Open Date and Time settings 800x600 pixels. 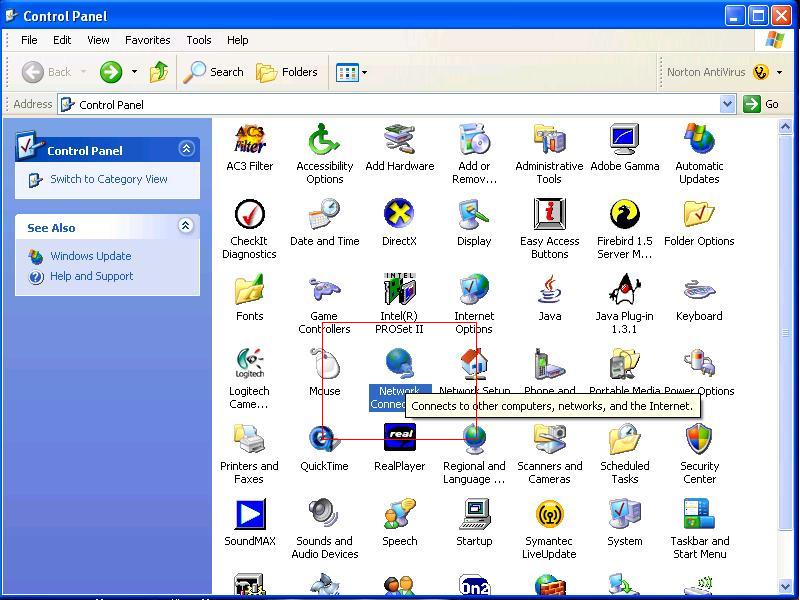[x=324, y=214]
